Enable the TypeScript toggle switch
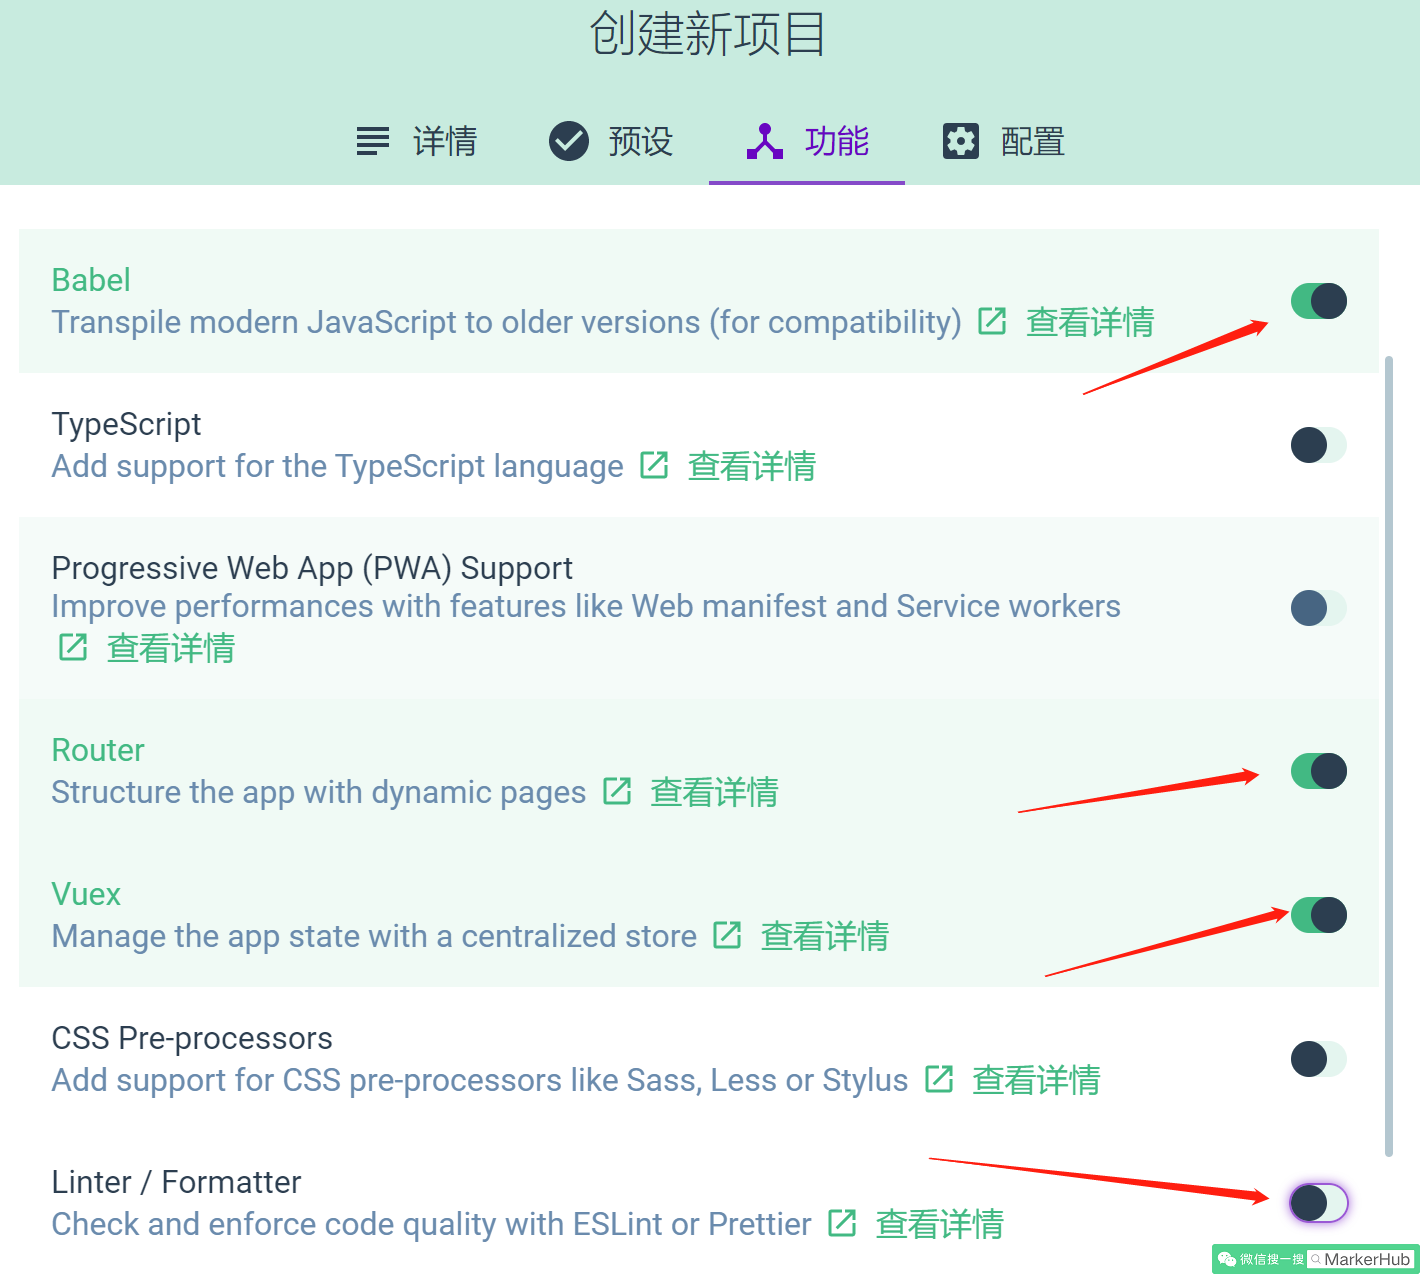 (1319, 445)
